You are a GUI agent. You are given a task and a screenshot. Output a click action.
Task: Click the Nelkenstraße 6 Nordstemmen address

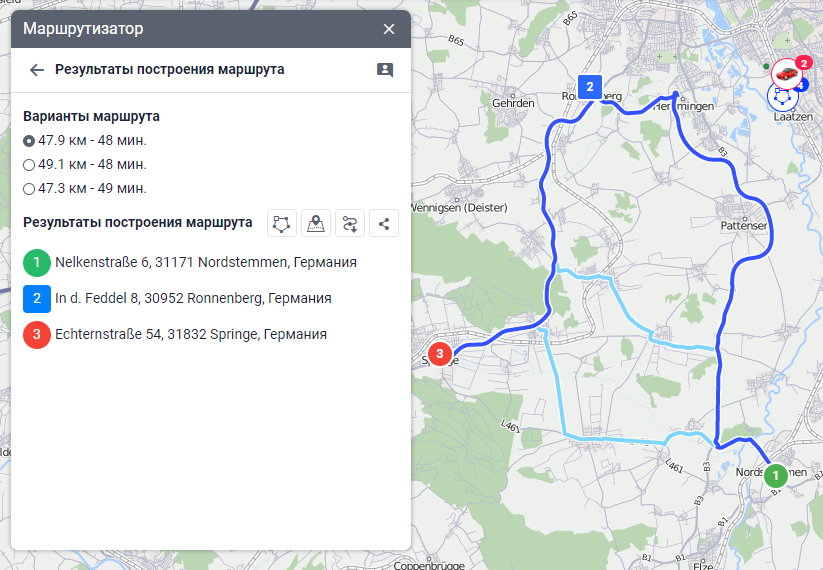[206, 263]
